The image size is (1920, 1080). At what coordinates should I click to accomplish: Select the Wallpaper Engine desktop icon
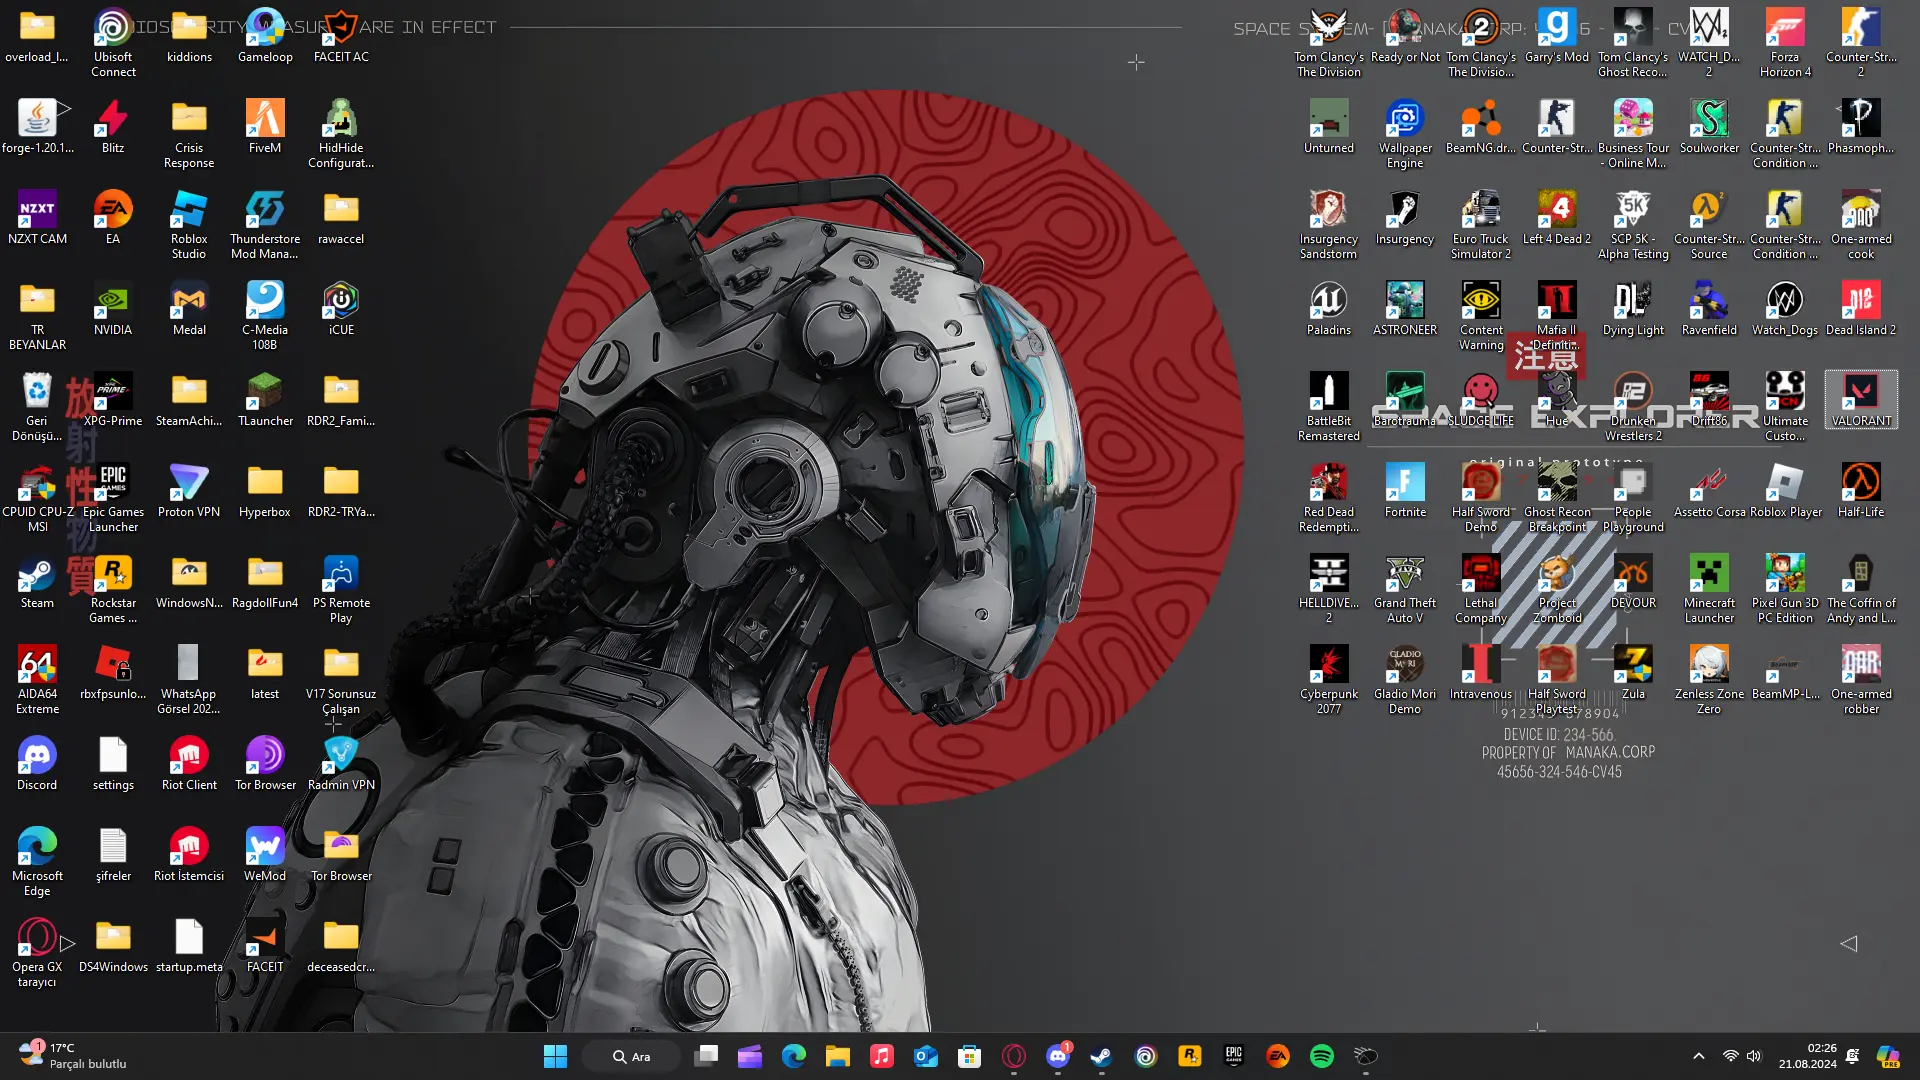(x=1405, y=133)
